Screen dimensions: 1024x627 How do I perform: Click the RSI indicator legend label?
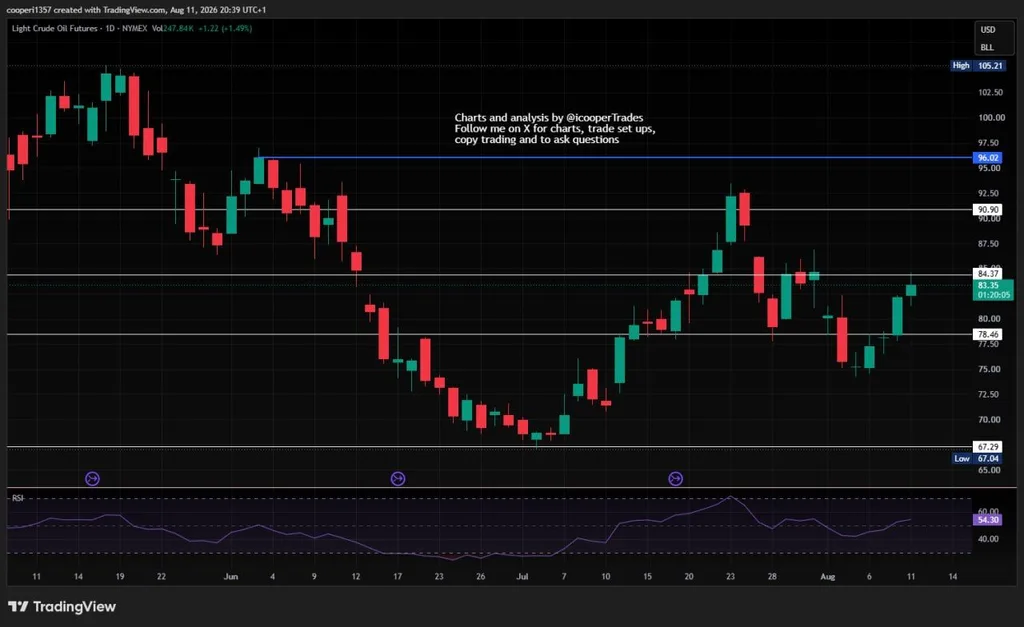(x=18, y=498)
